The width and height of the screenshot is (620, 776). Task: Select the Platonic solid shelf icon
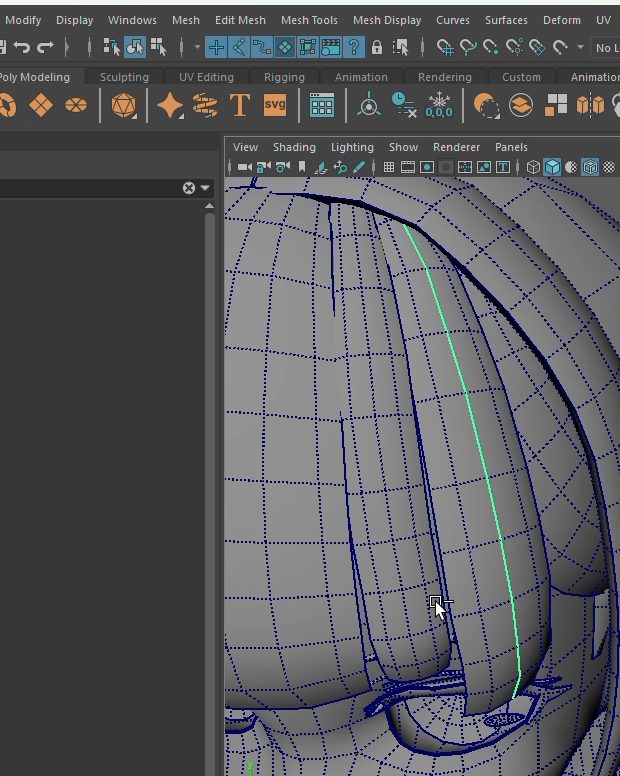point(124,105)
